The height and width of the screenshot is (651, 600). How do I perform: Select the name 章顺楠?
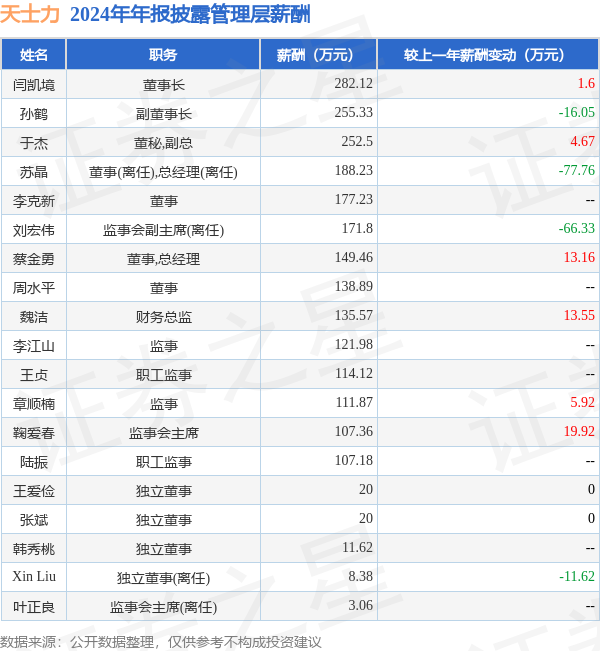click(34, 404)
